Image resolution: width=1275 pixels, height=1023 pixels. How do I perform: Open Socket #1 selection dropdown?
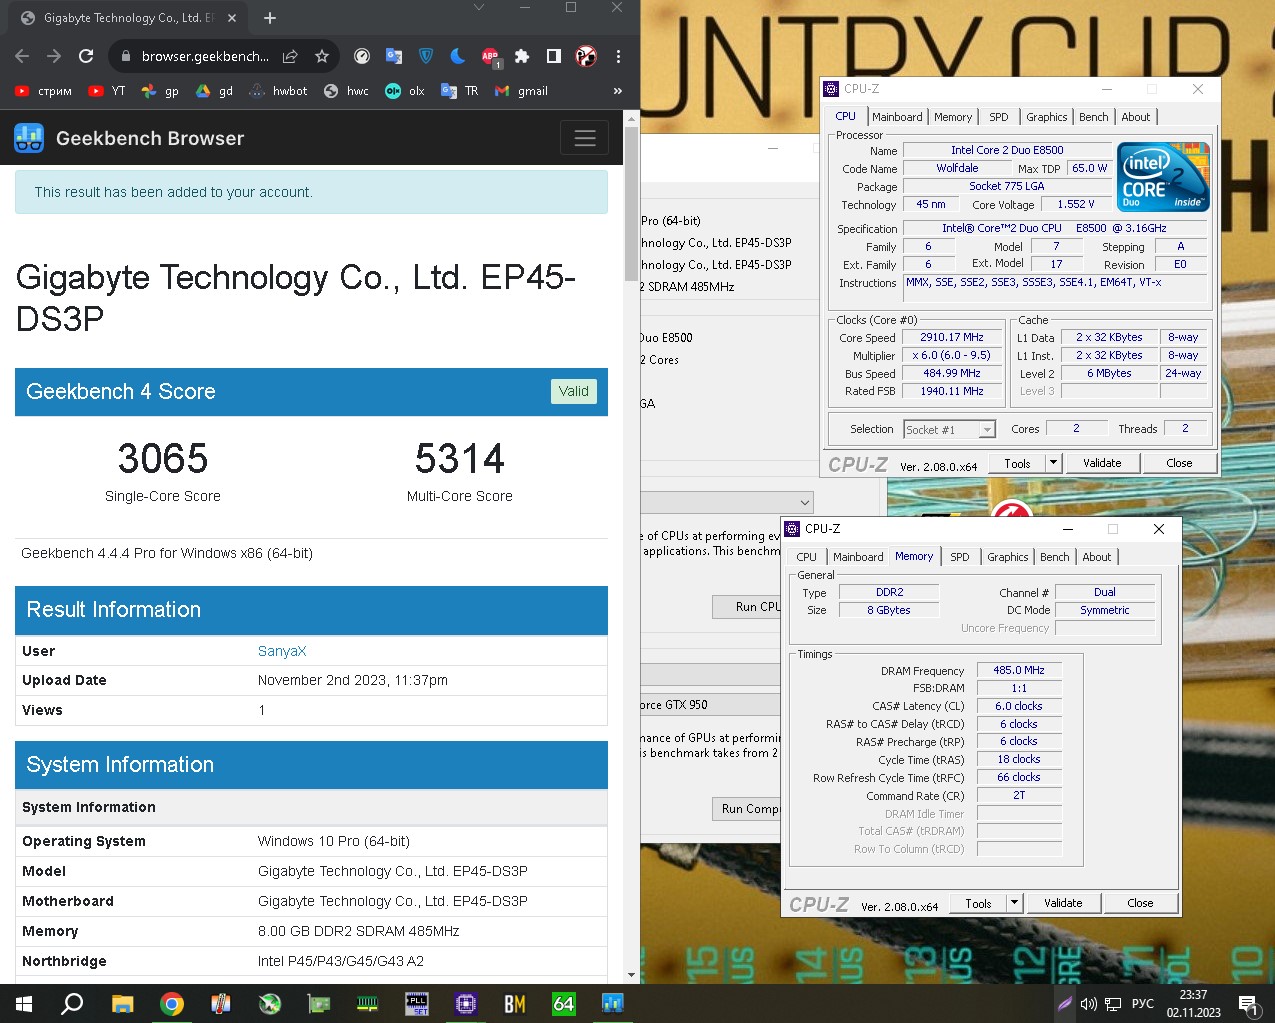click(949, 430)
